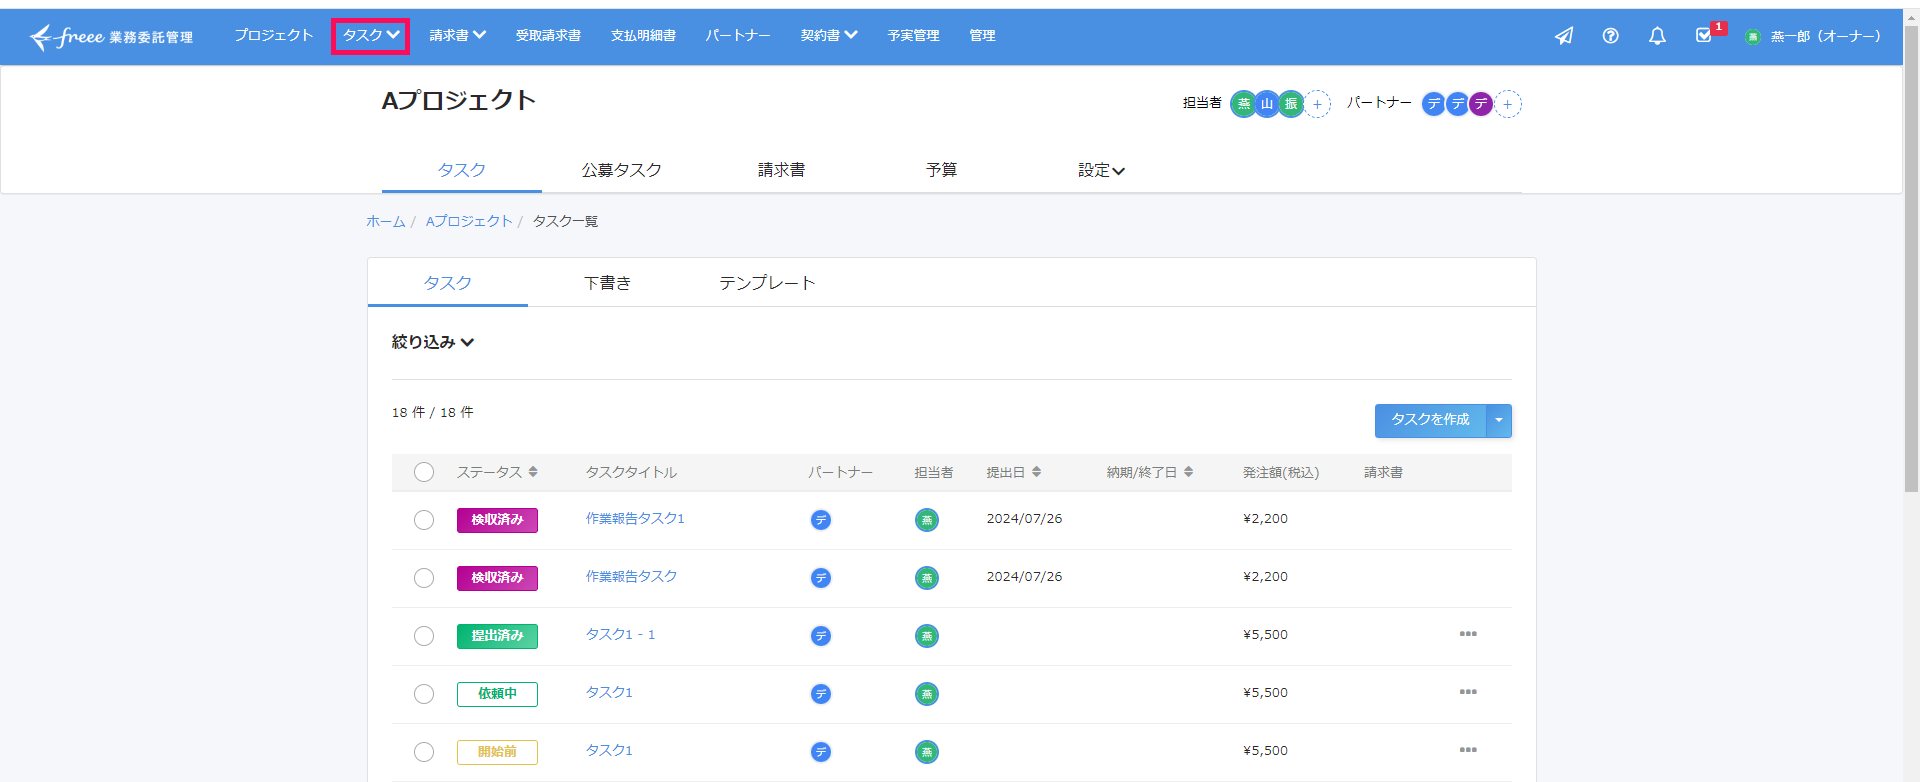Expand the タスク menu in top navigation

tap(371, 36)
